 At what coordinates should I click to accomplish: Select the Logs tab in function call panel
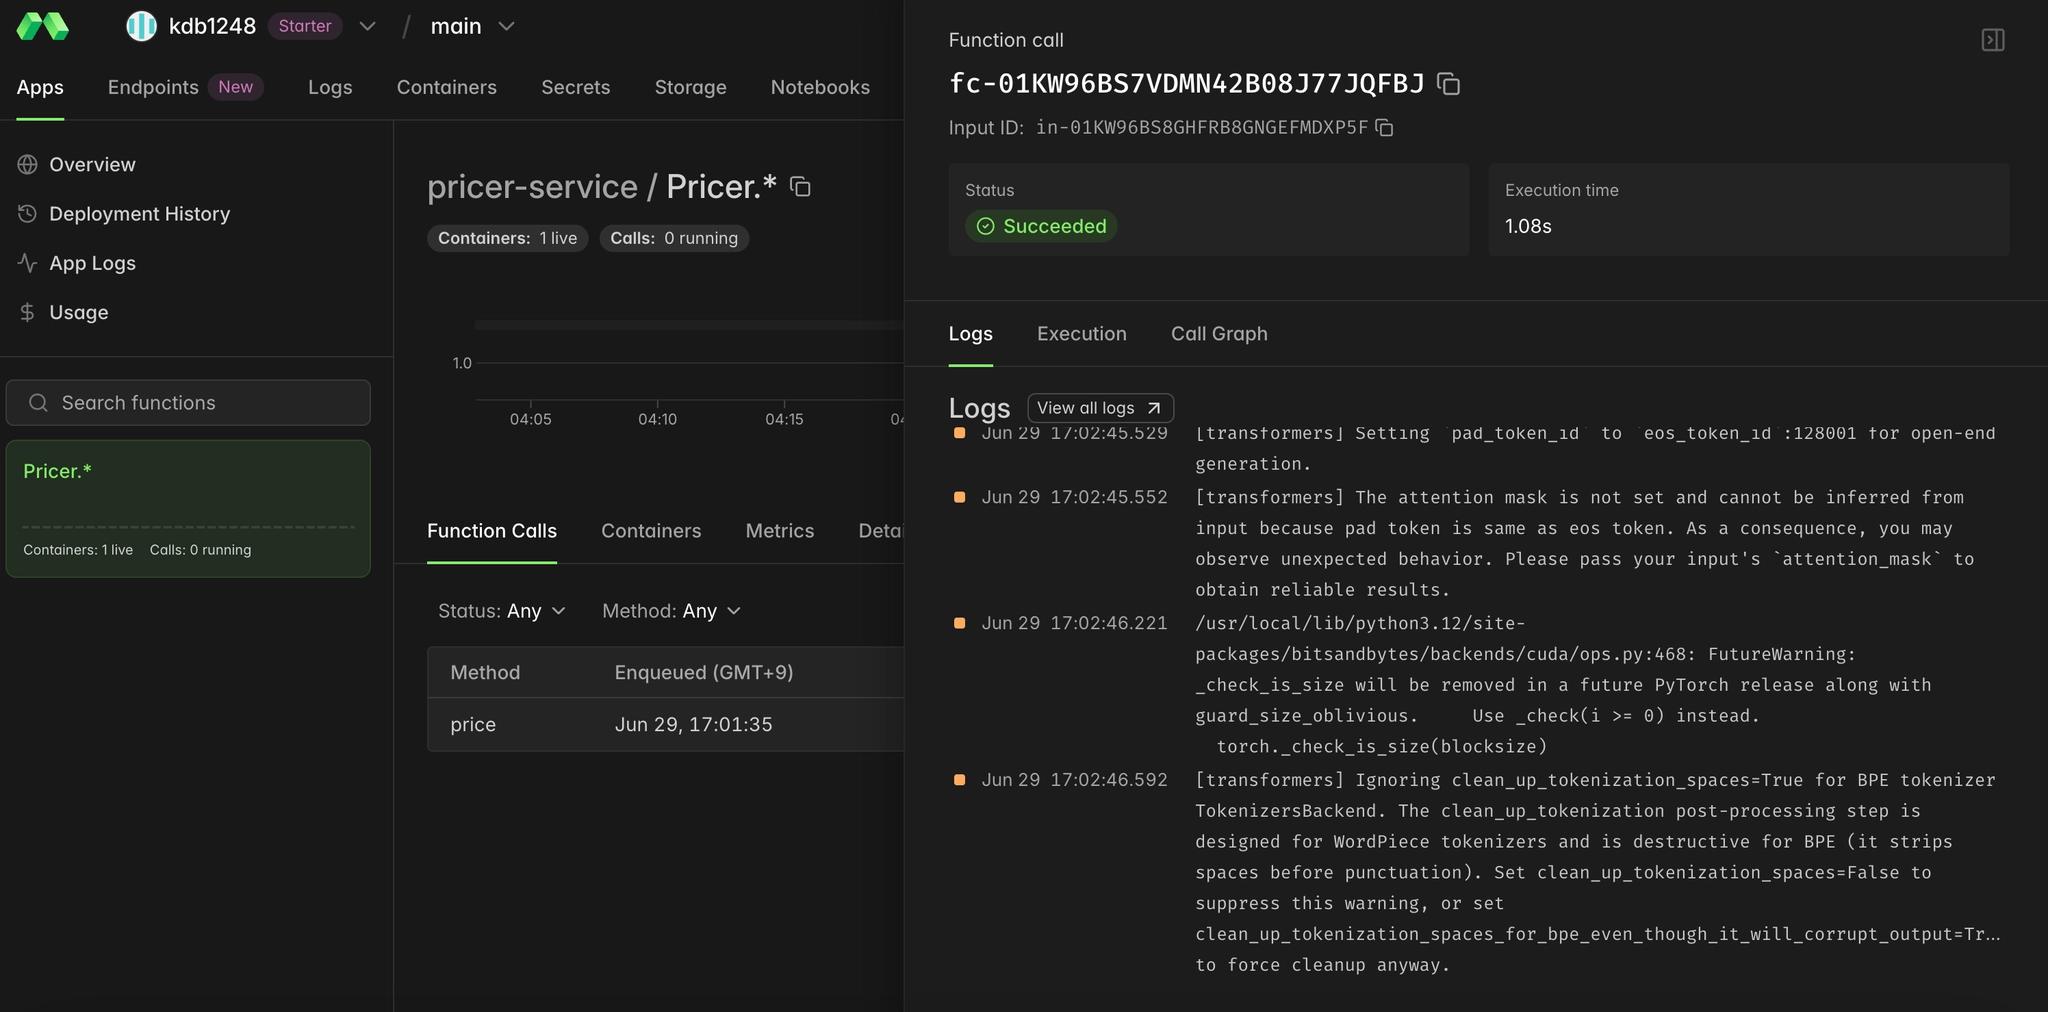pyautogui.click(x=970, y=334)
